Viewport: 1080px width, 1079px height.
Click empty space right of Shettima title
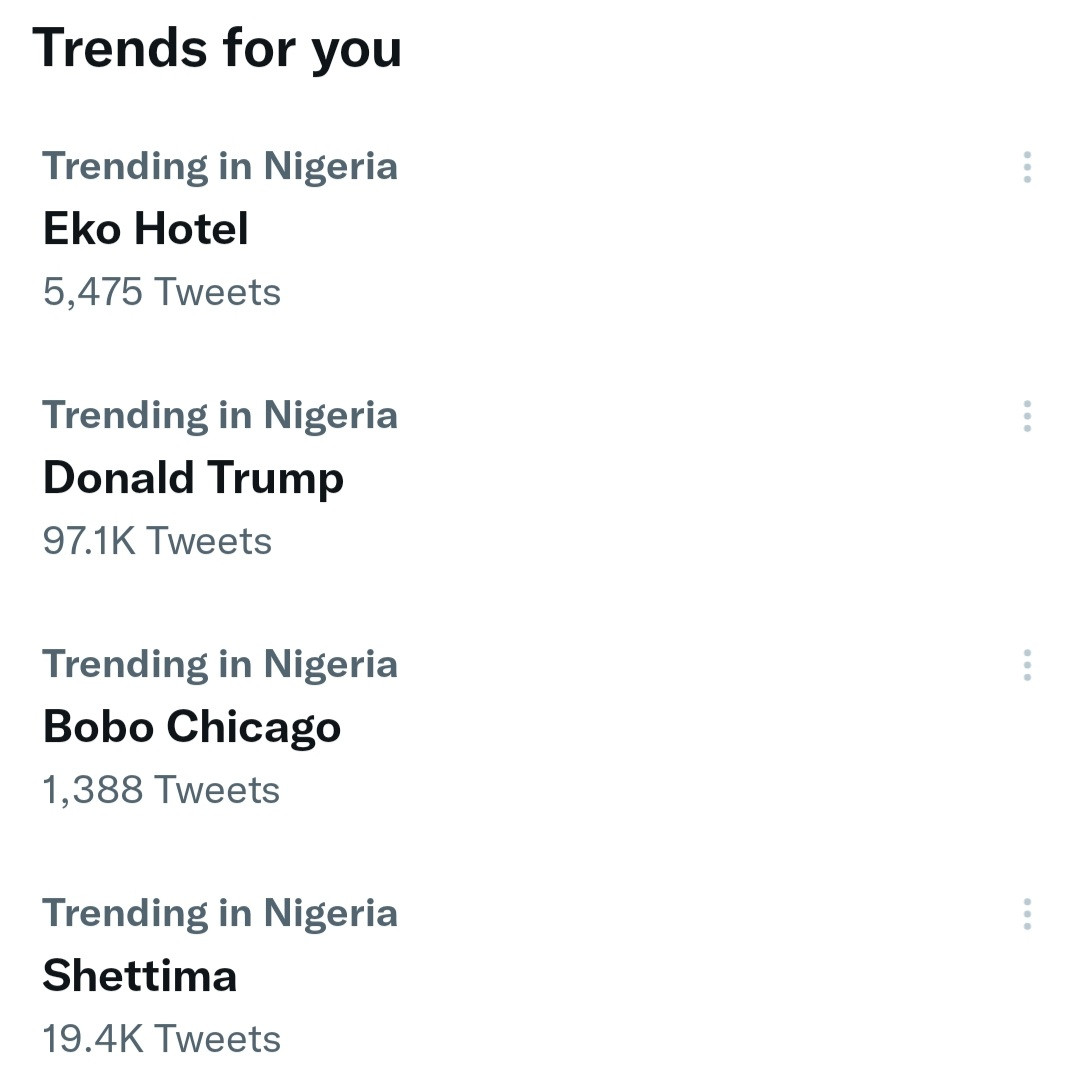click(x=620, y=976)
